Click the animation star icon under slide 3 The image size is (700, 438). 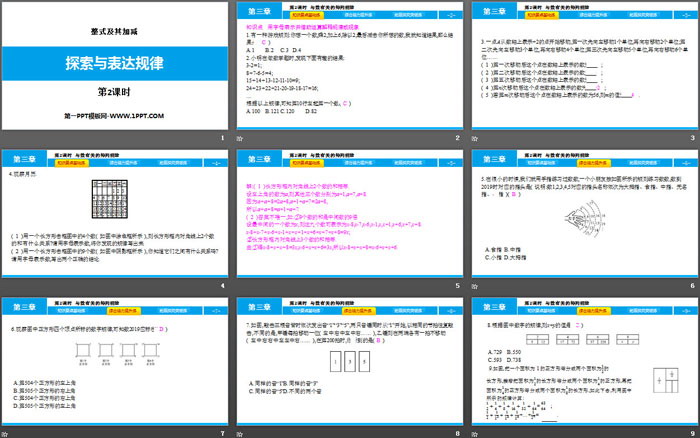475,138
